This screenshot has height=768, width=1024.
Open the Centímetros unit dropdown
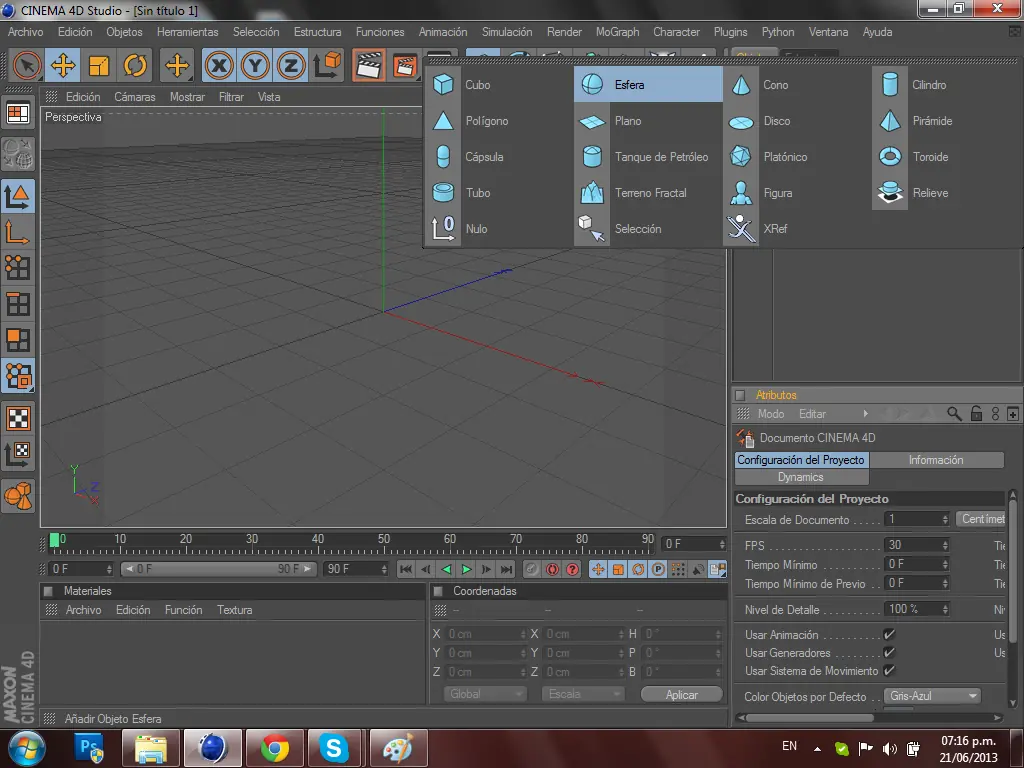980,519
